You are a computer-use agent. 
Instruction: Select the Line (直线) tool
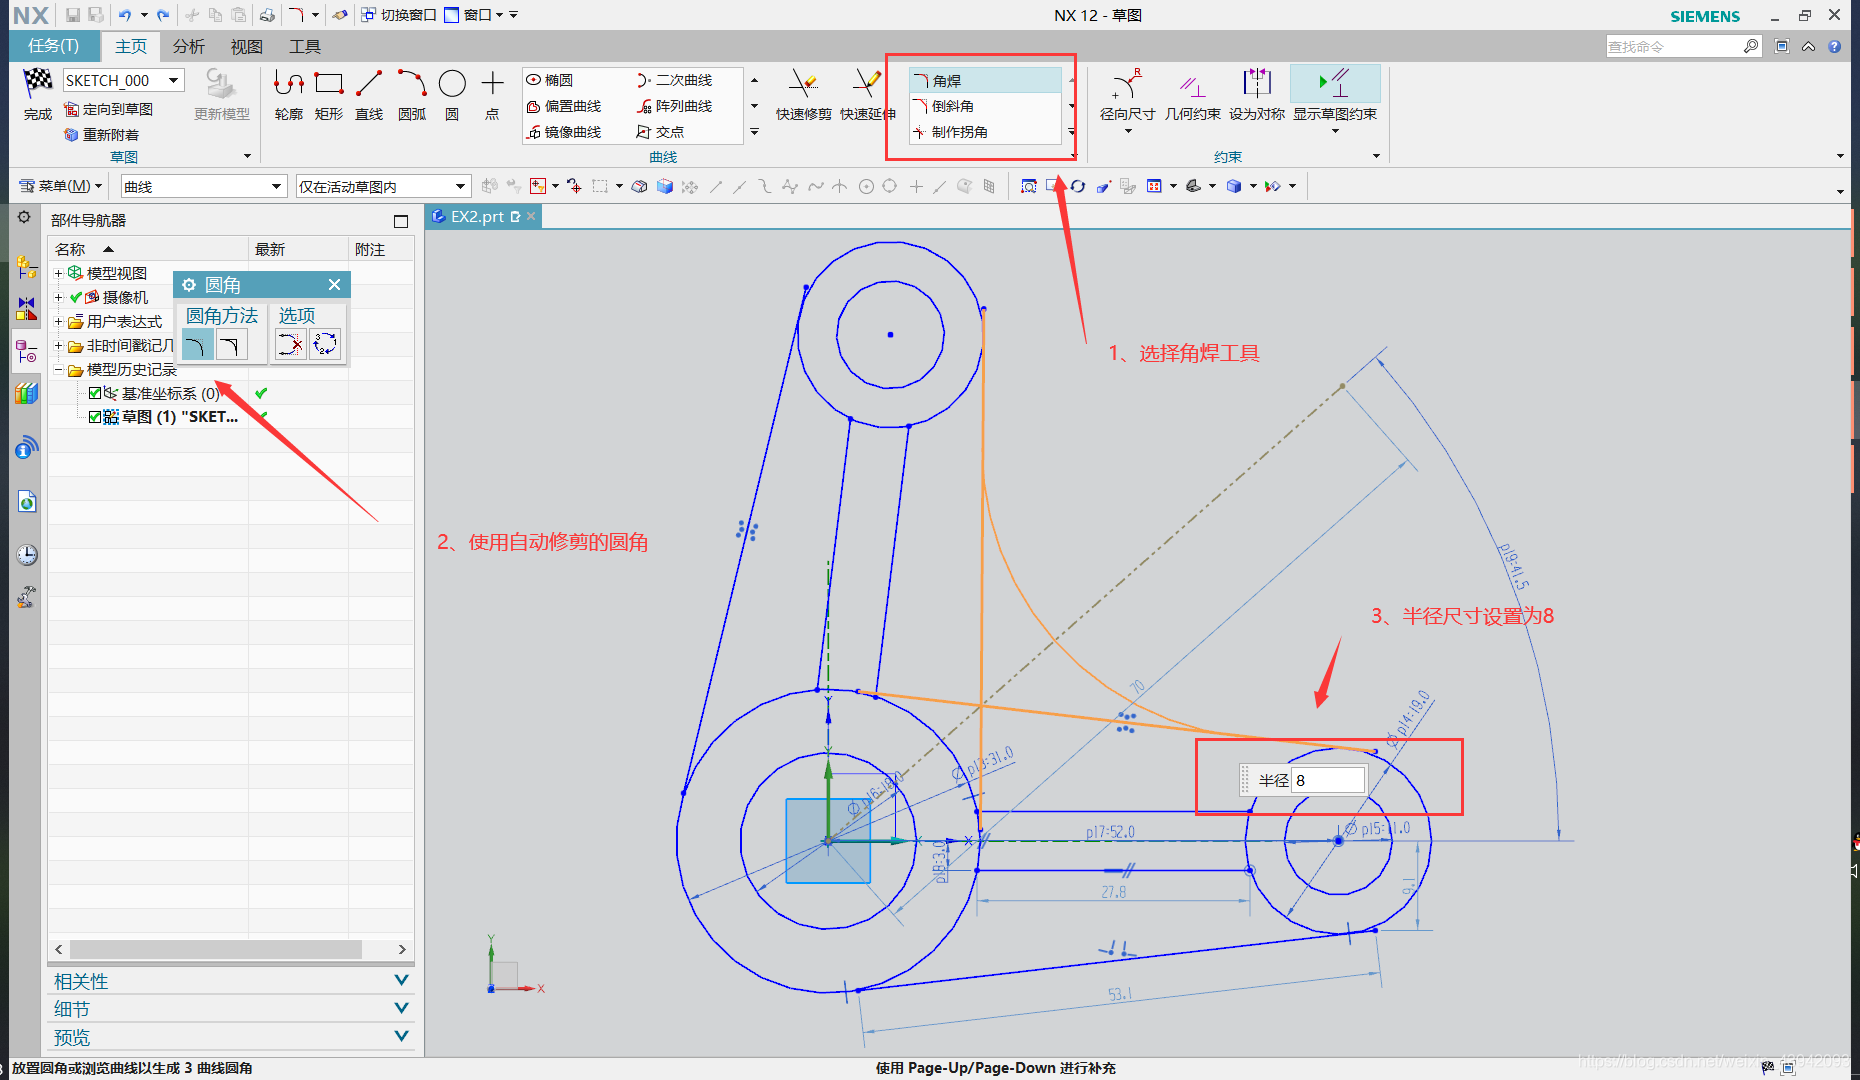(x=369, y=94)
